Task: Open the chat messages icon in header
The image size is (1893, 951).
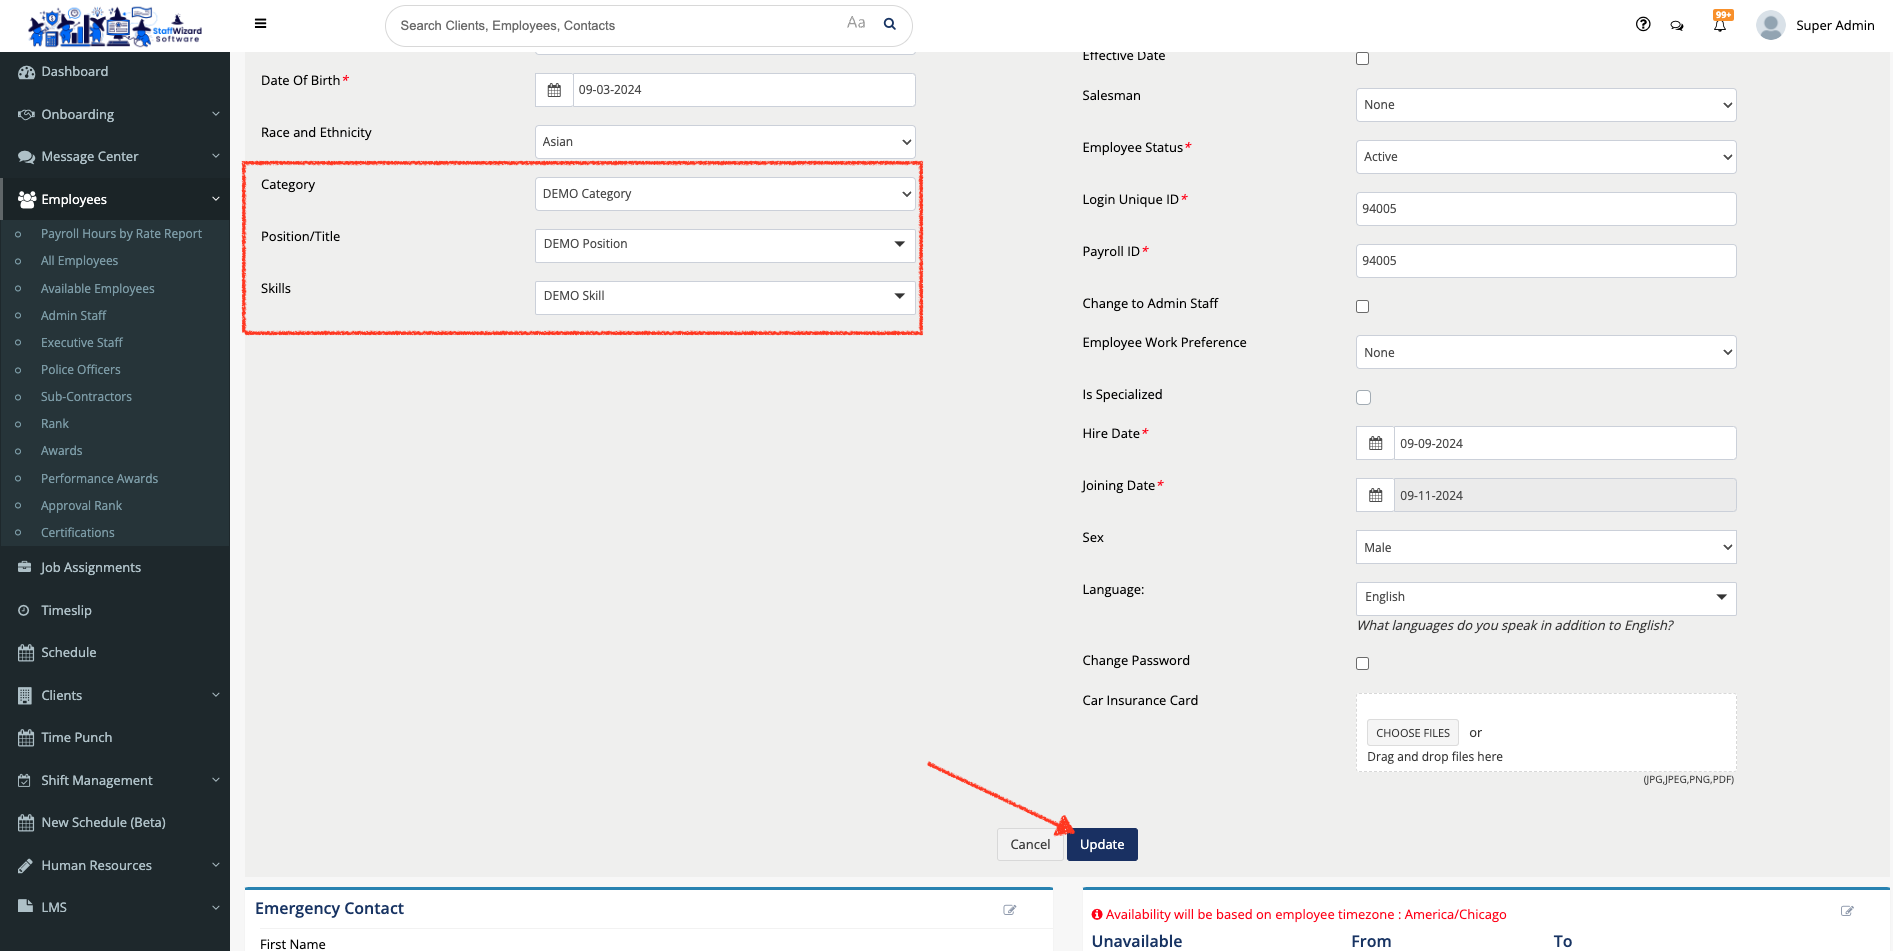Action: [1677, 26]
